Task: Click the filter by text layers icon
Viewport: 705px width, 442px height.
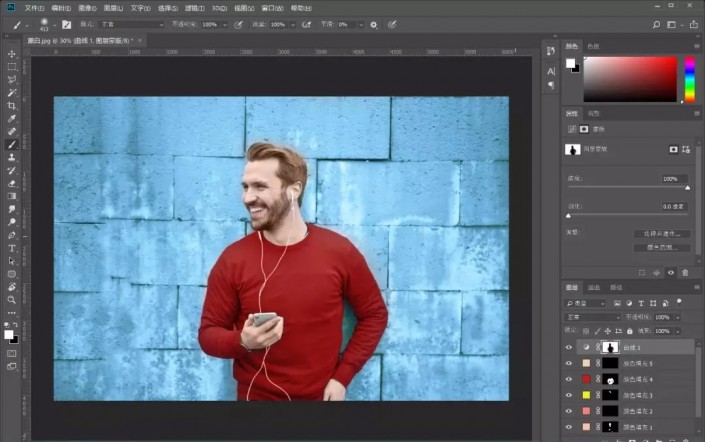Action: [641, 303]
